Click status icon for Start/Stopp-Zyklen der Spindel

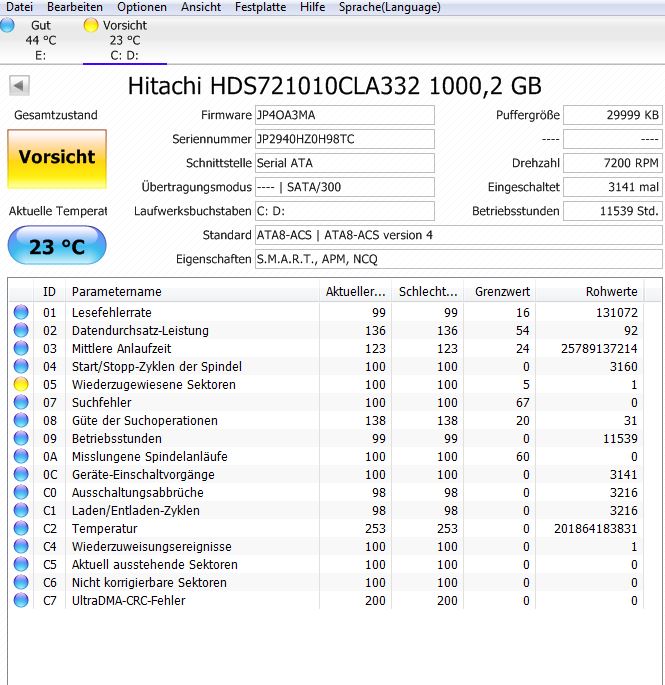[21, 366]
